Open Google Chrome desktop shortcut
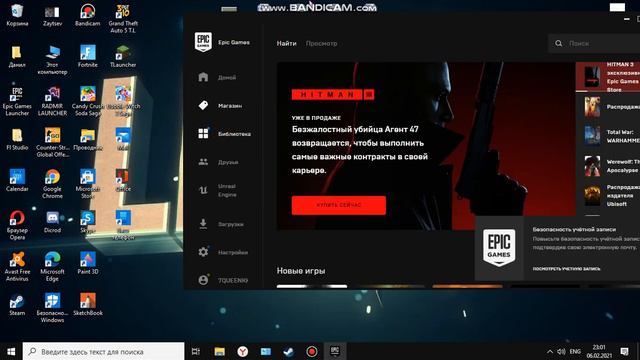 pyautogui.click(x=52, y=184)
